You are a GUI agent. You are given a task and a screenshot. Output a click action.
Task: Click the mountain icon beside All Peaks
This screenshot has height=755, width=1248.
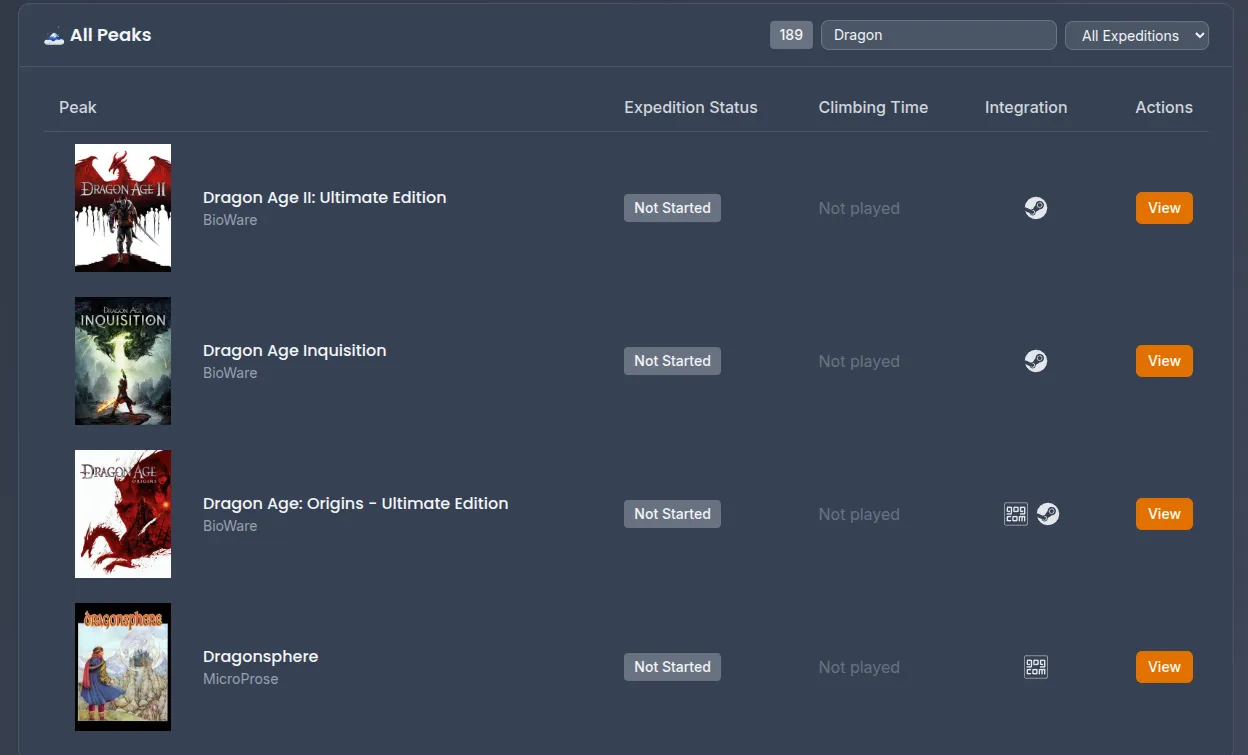pos(54,36)
